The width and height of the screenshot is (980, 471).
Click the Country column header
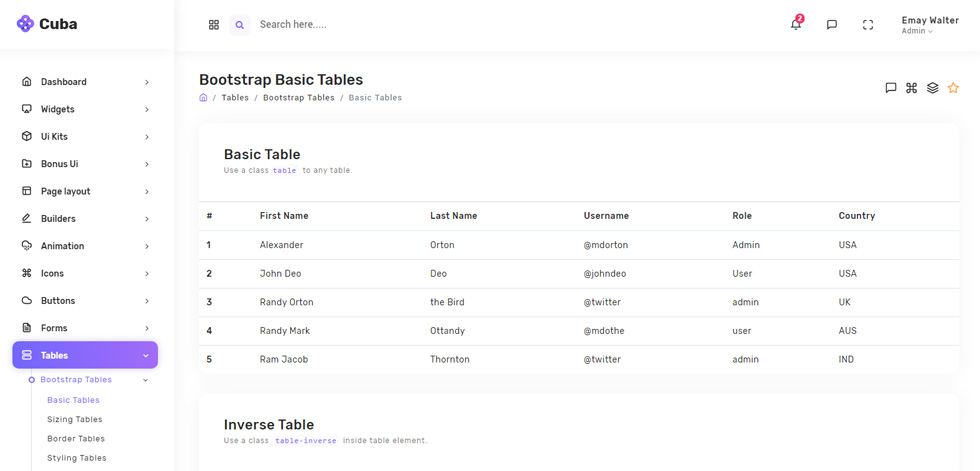point(856,216)
